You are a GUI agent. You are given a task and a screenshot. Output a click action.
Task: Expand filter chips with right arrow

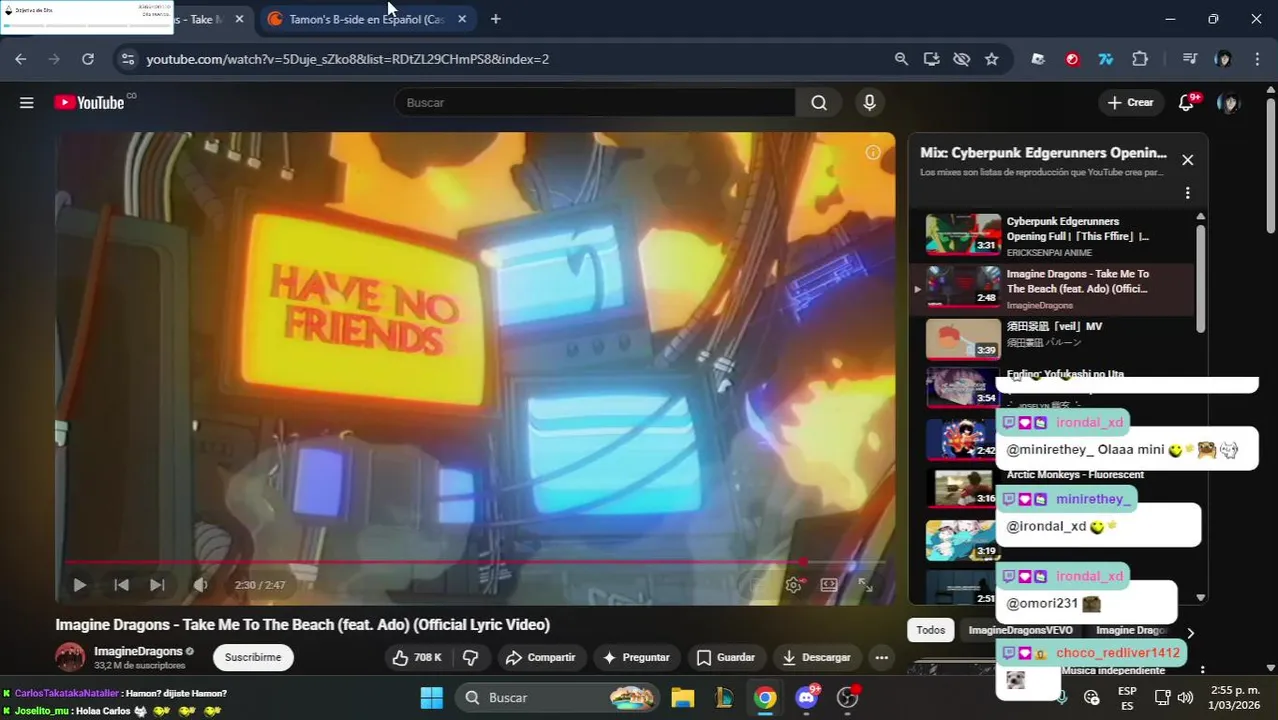[1190, 632]
